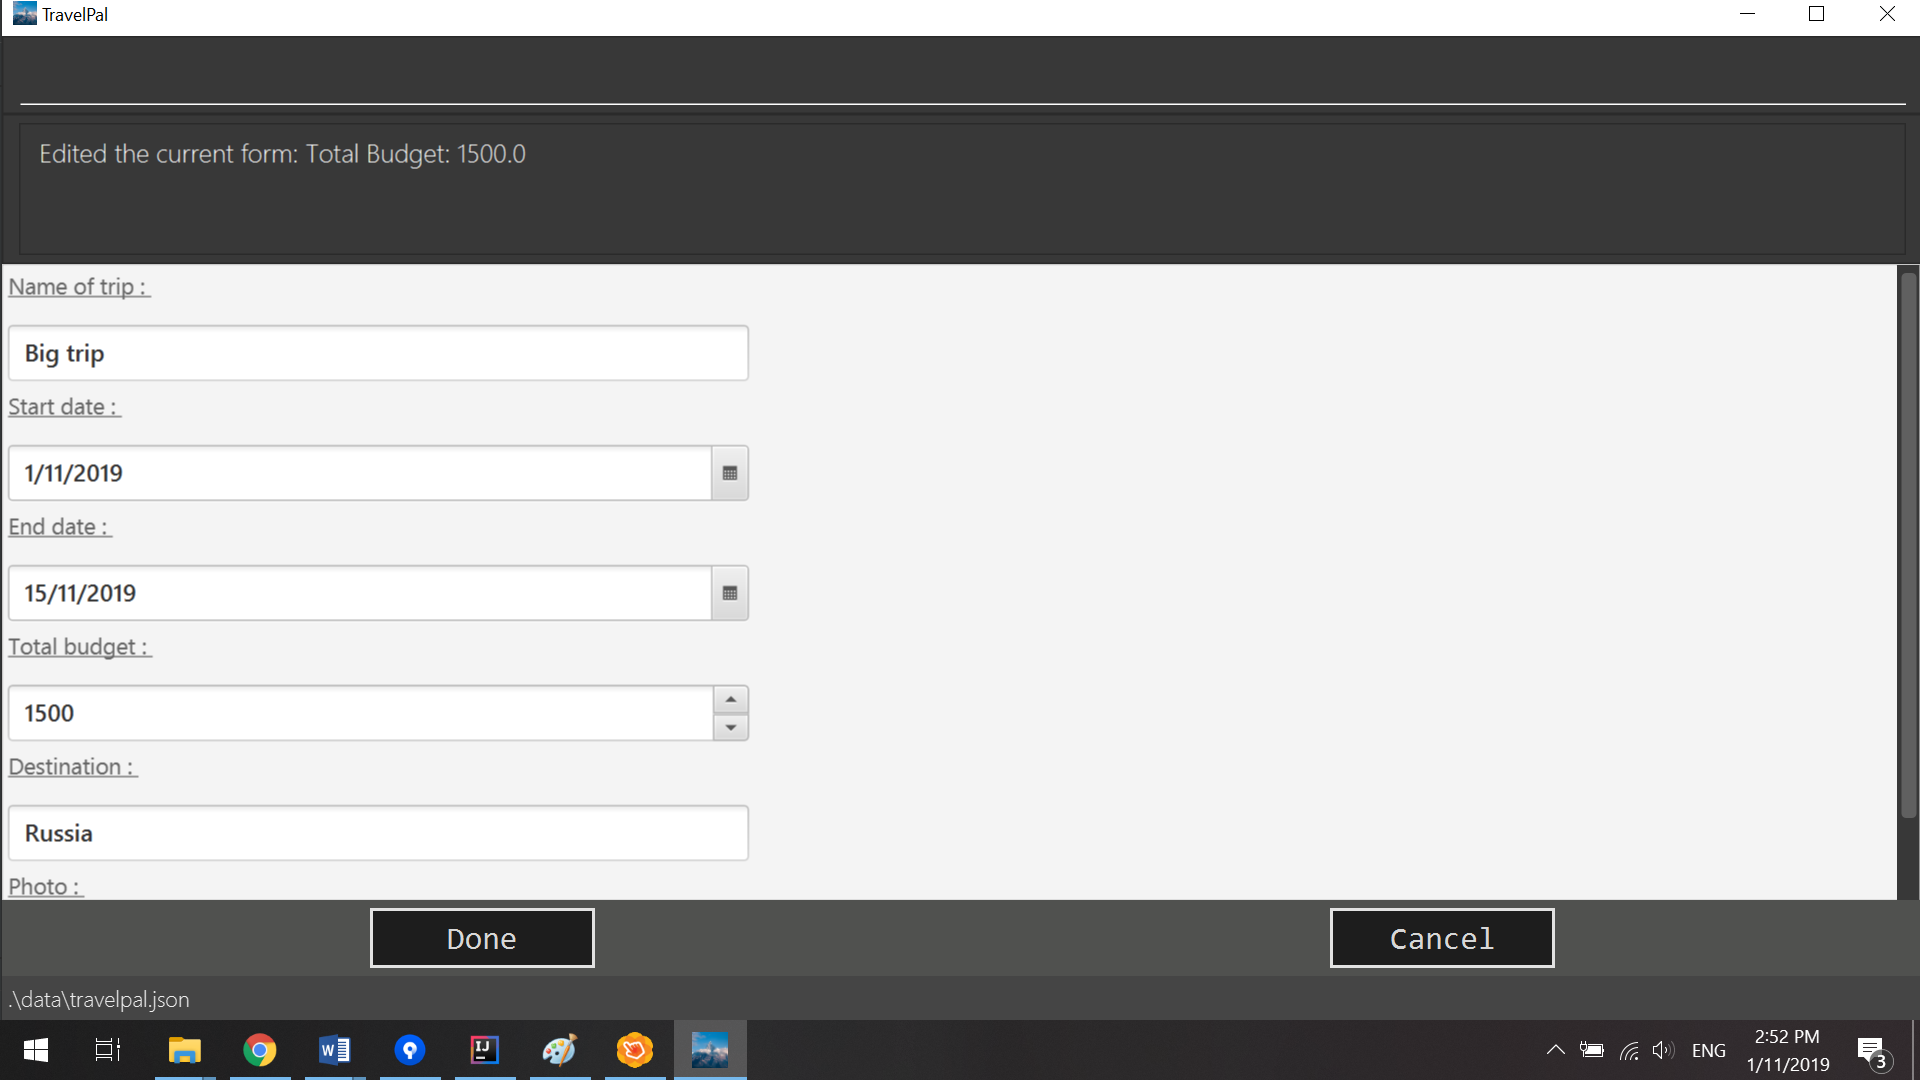Click the Name of trip label

tap(79, 287)
